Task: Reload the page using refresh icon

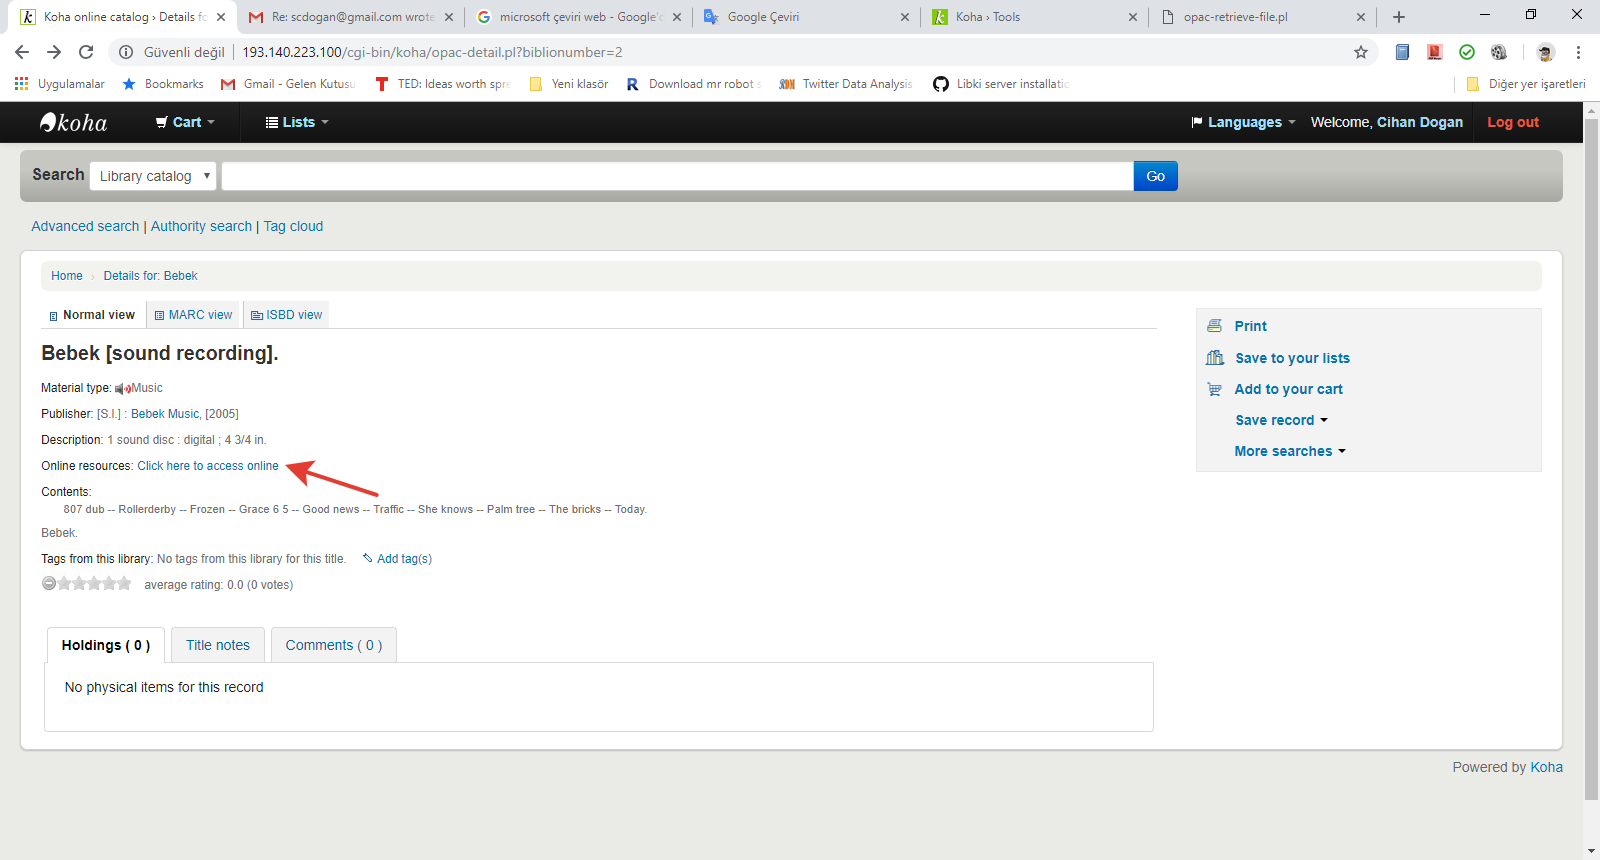Action: click(86, 52)
